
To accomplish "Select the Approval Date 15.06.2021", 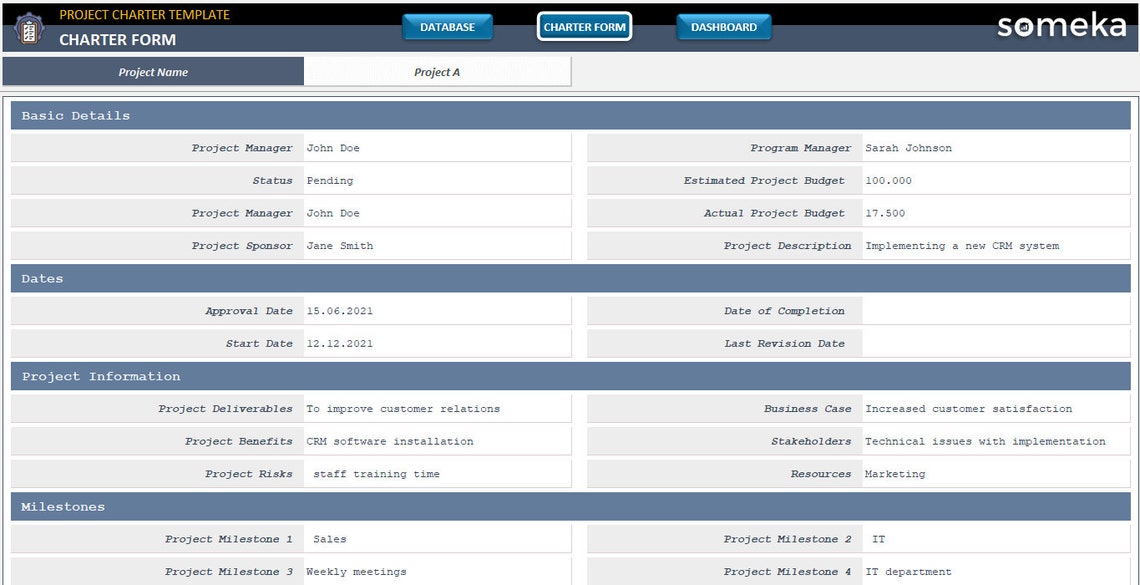I will click(x=435, y=311).
